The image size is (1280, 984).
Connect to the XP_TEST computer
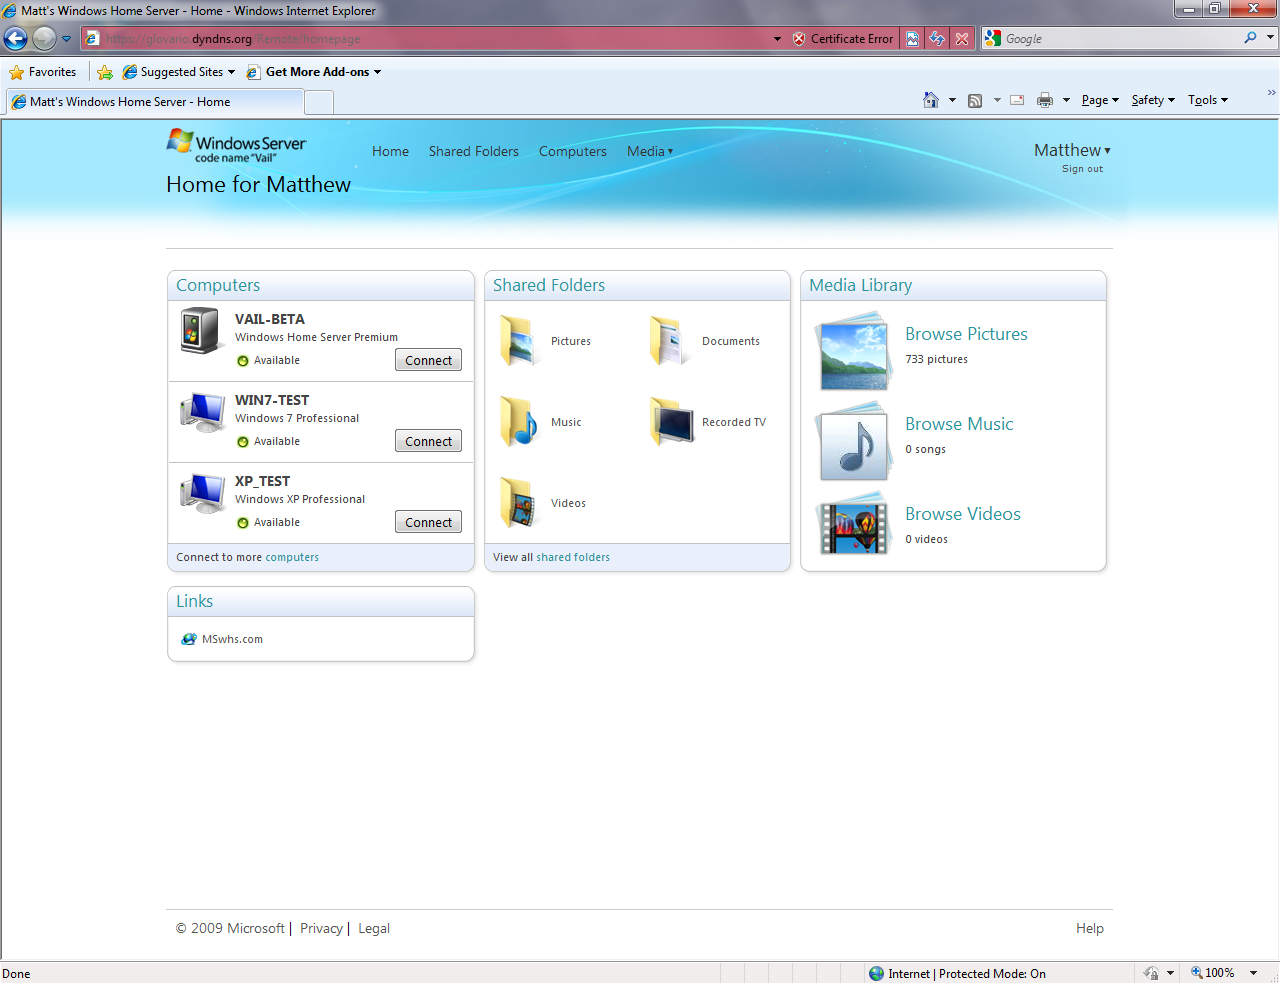(428, 522)
